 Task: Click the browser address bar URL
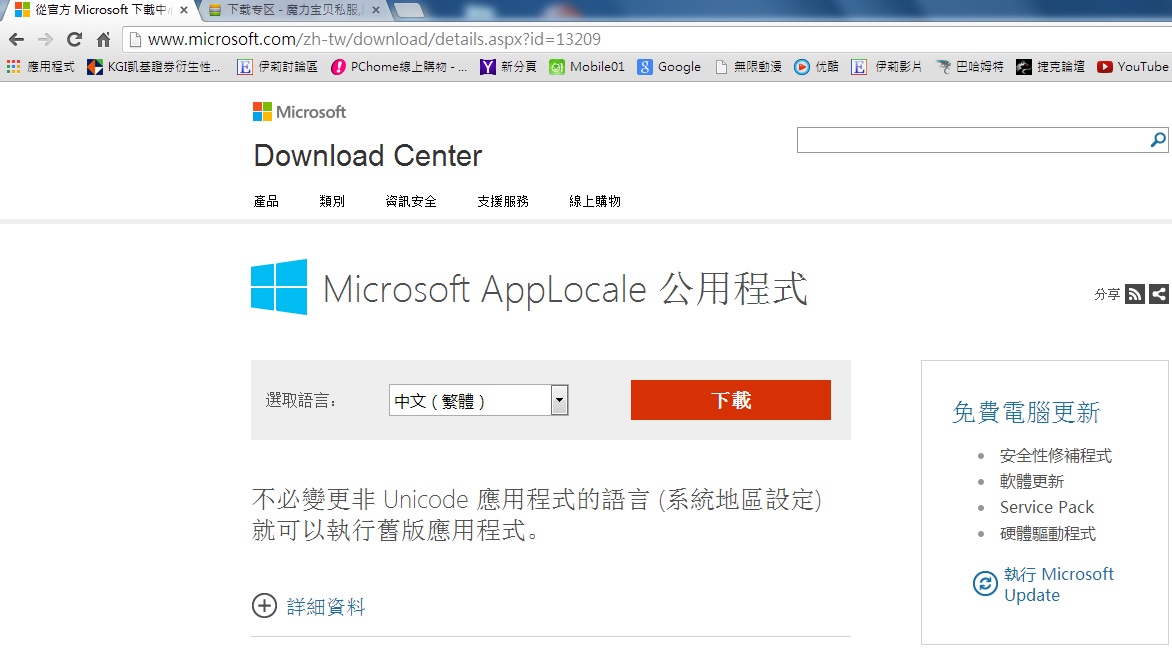click(x=374, y=39)
